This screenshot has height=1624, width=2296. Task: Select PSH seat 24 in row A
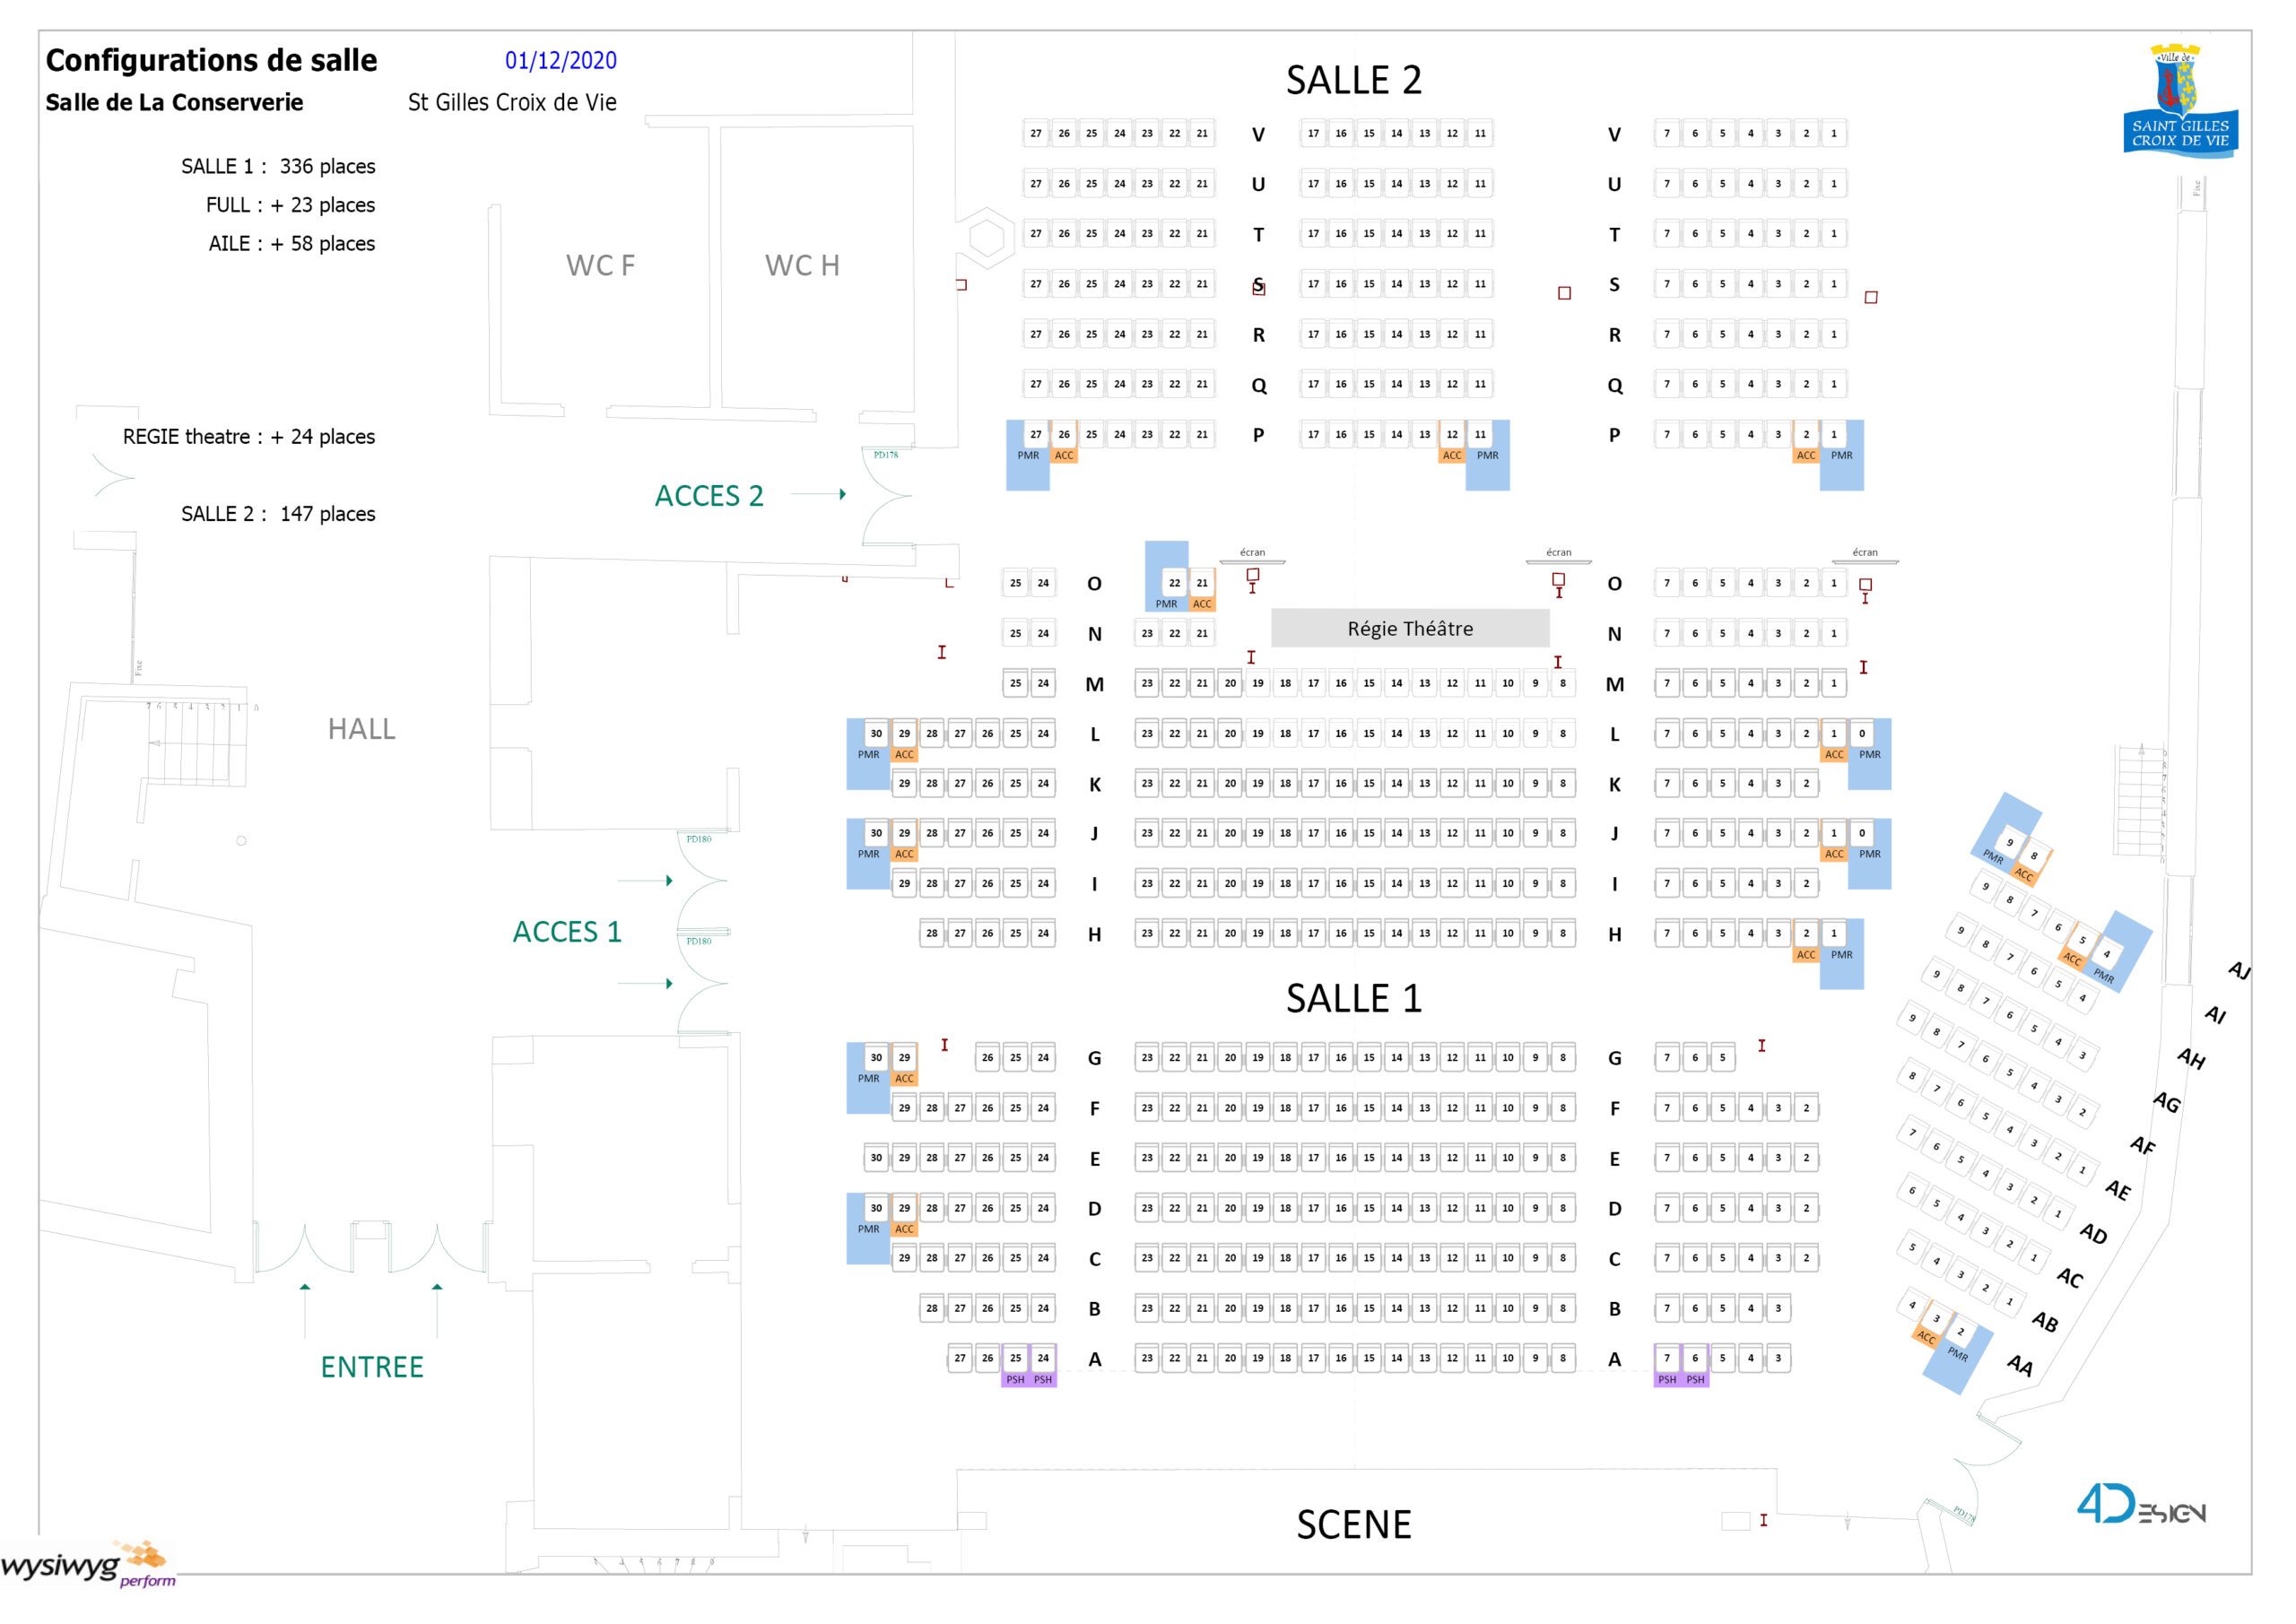(x=1043, y=1358)
